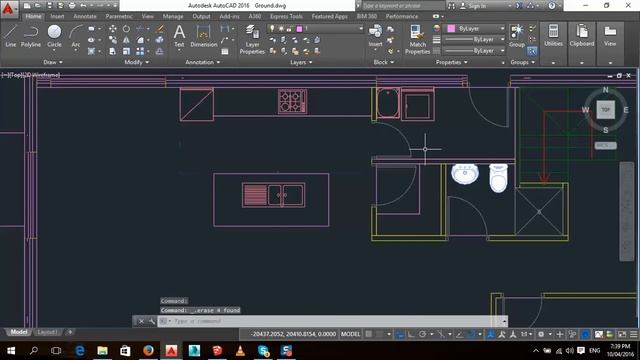Insert a Table from Annotation panel
This screenshot has width=640, height=360.
coord(225,51)
